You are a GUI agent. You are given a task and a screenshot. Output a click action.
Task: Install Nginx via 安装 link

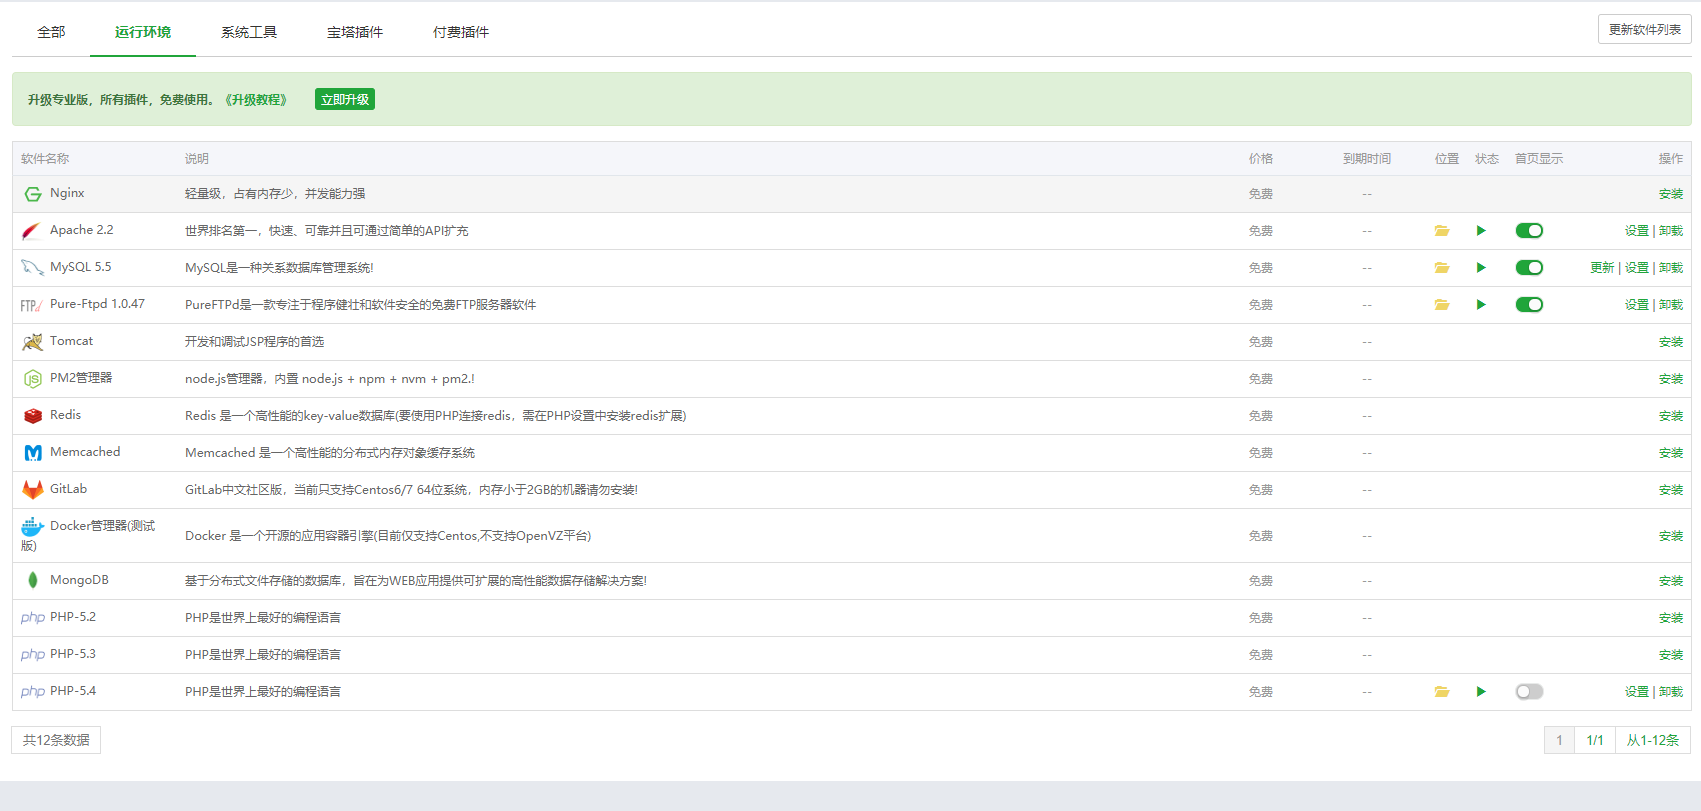[x=1671, y=194]
